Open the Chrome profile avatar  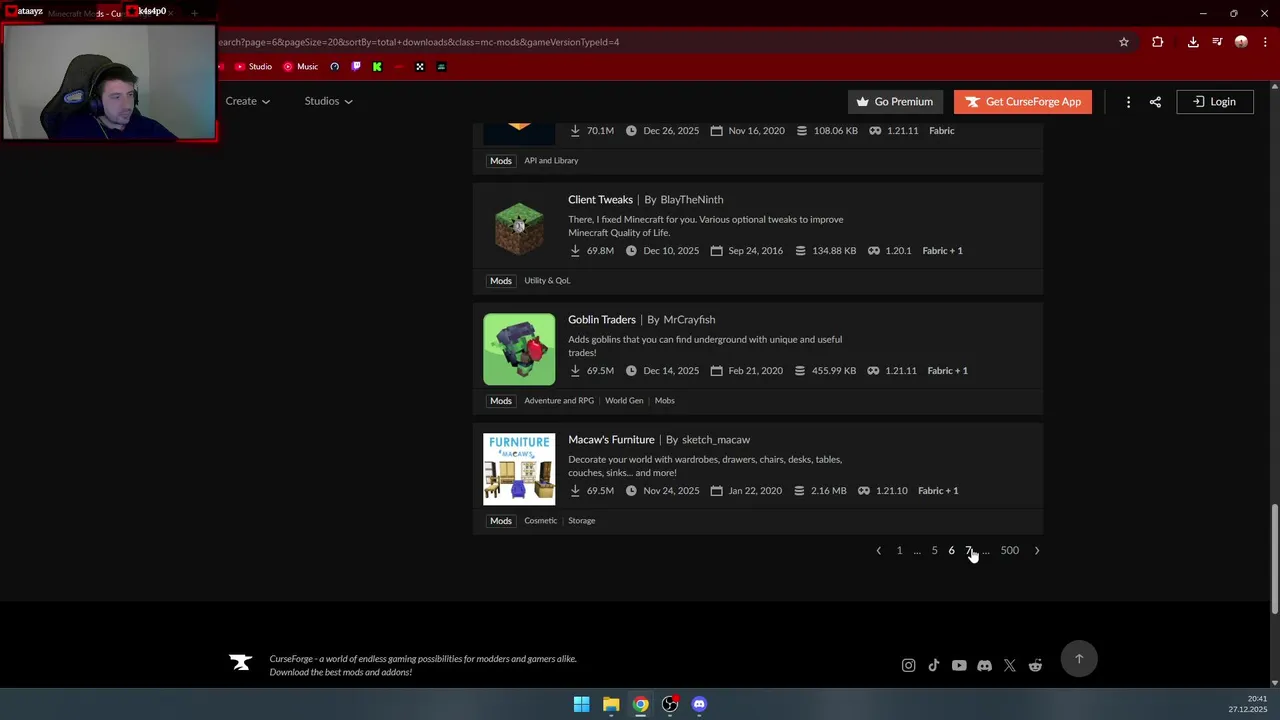[1241, 42]
